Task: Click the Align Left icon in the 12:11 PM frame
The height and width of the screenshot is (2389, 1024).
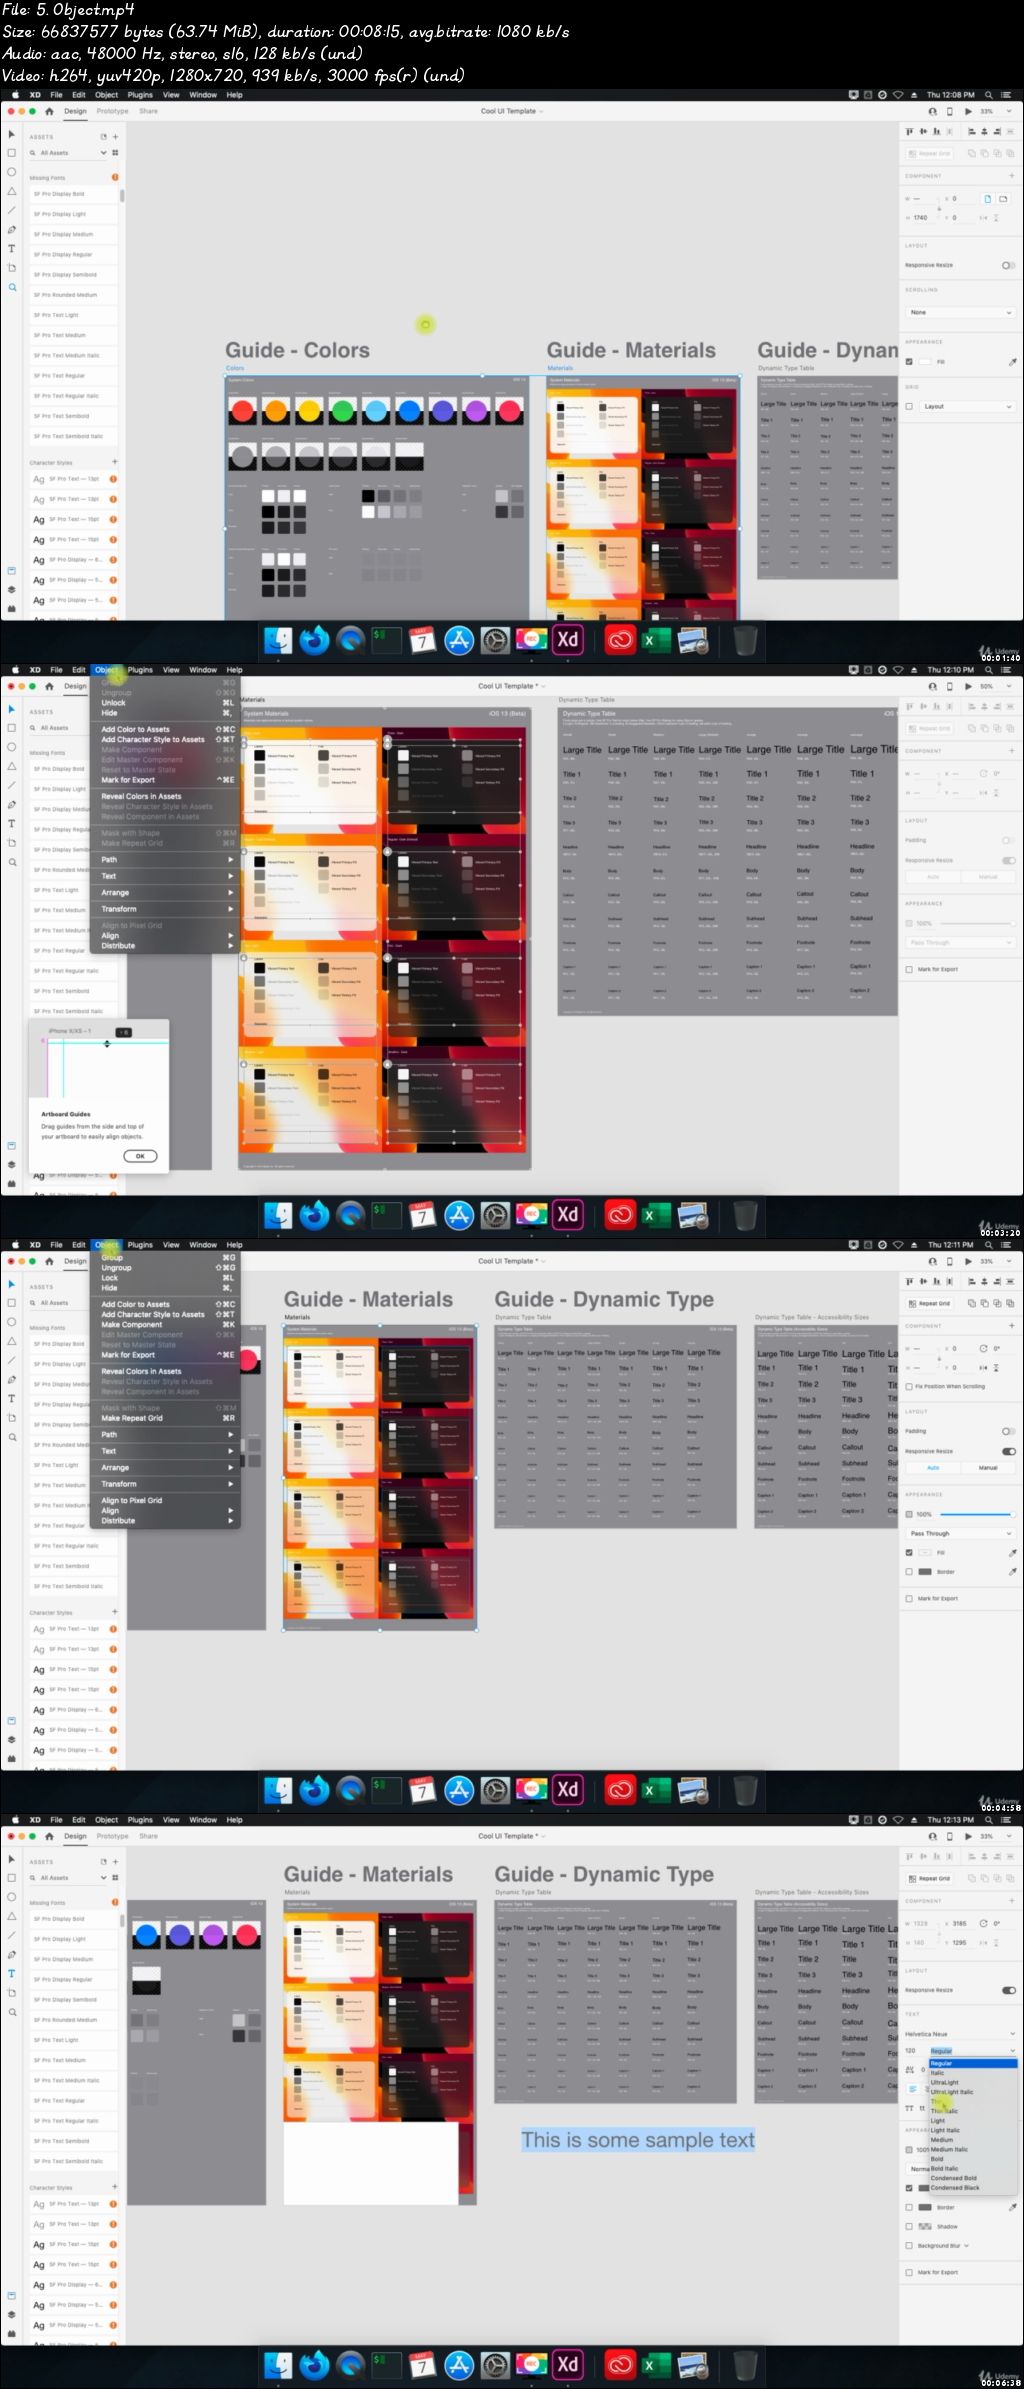Action: [x=970, y=1281]
